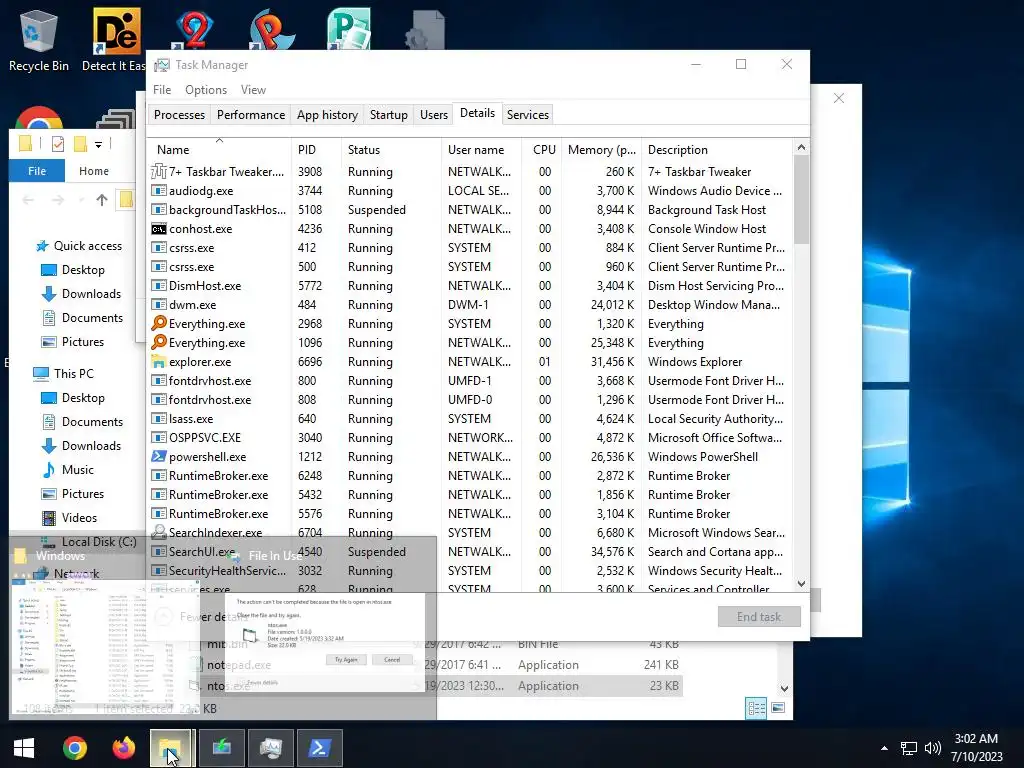This screenshot has width=1024, height=768.
Task: Sort by the Status column header
Action: [x=391, y=150]
